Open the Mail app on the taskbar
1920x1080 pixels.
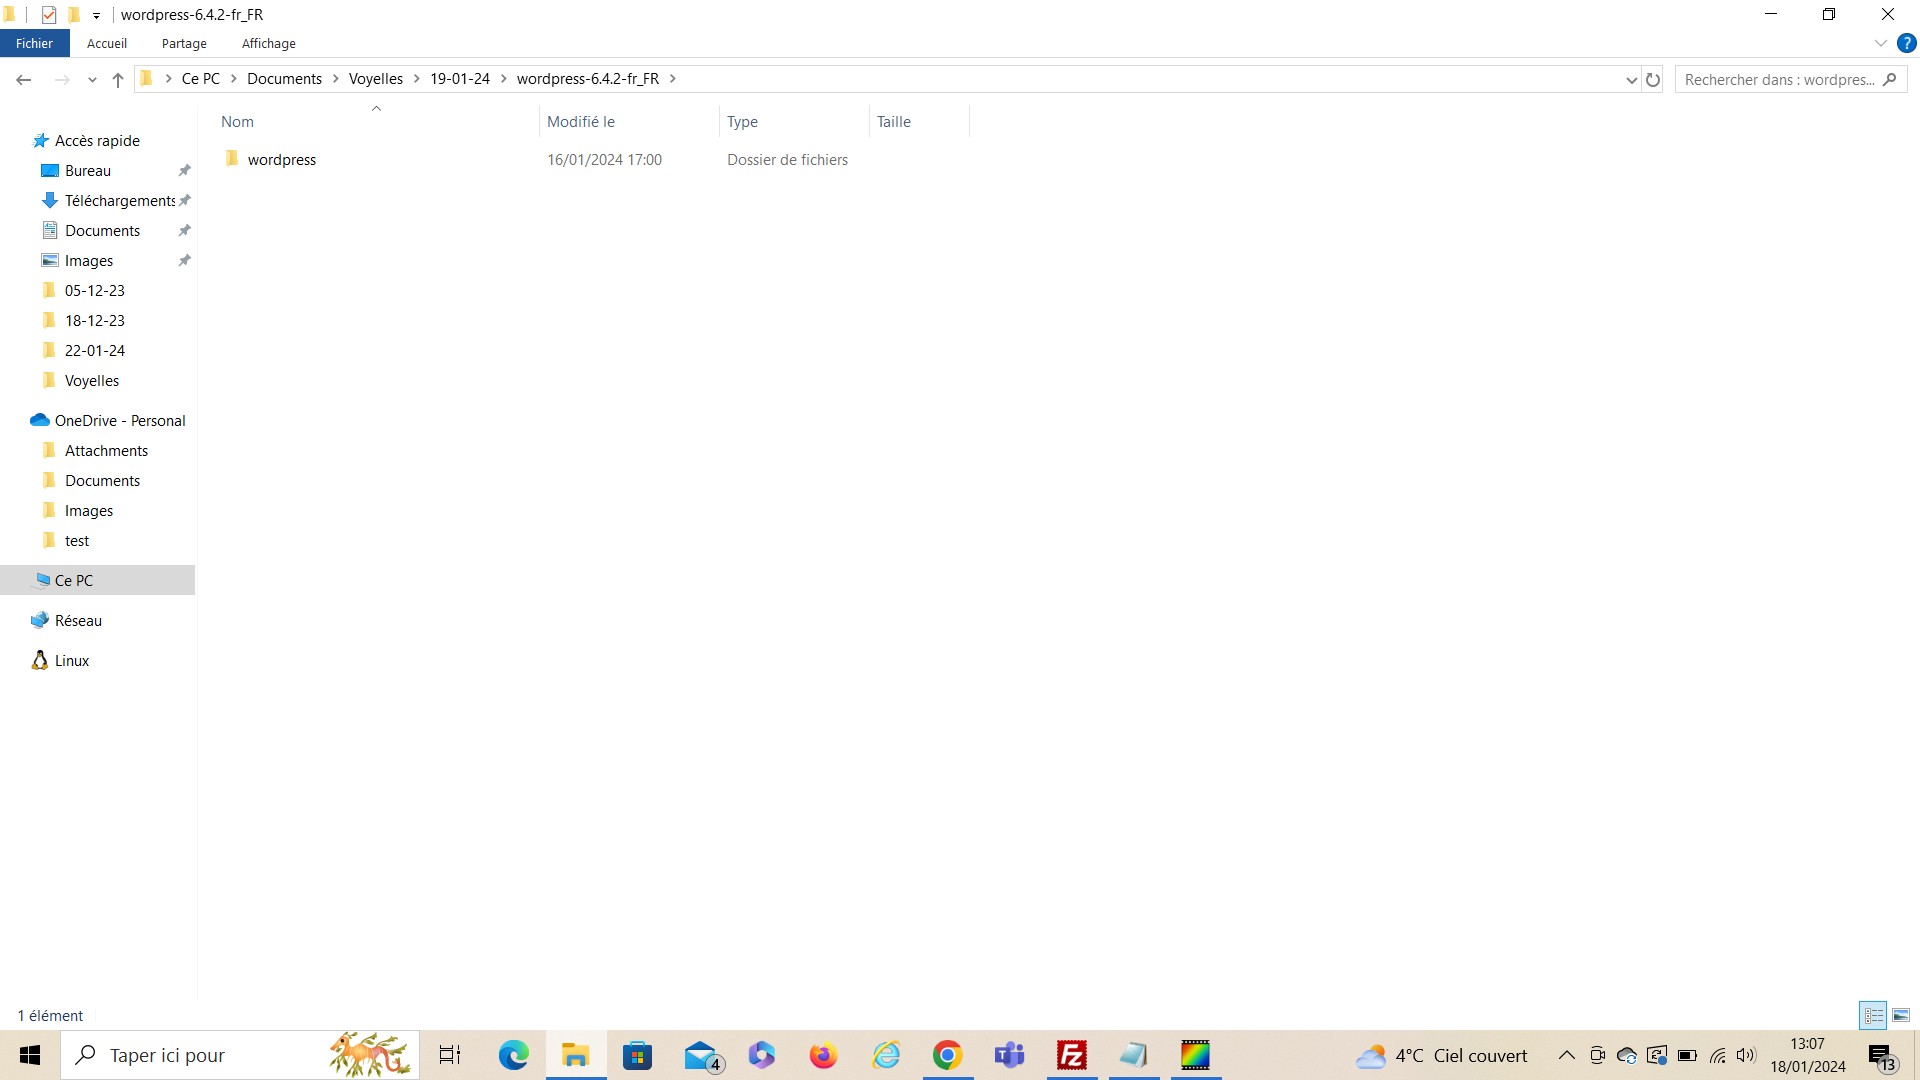pyautogui.click(x=702, y=1055)
